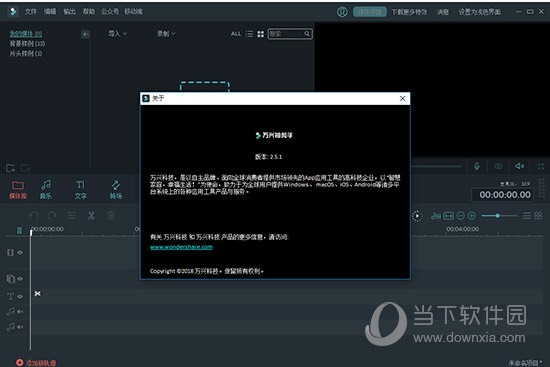Close the About dialog
550x367 pixels.
click(403, 99)
